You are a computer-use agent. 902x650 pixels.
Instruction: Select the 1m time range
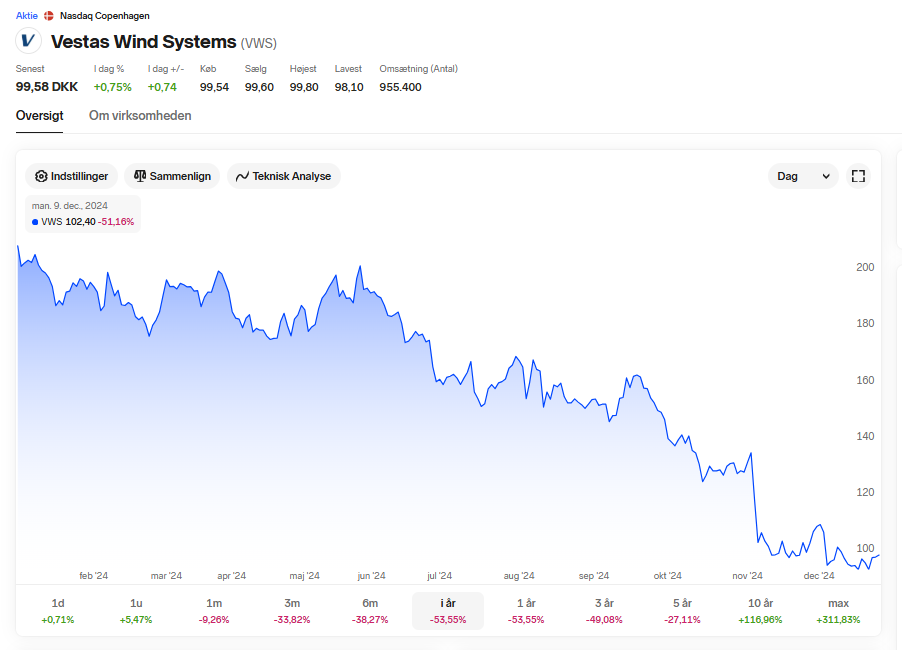point(214,611)
